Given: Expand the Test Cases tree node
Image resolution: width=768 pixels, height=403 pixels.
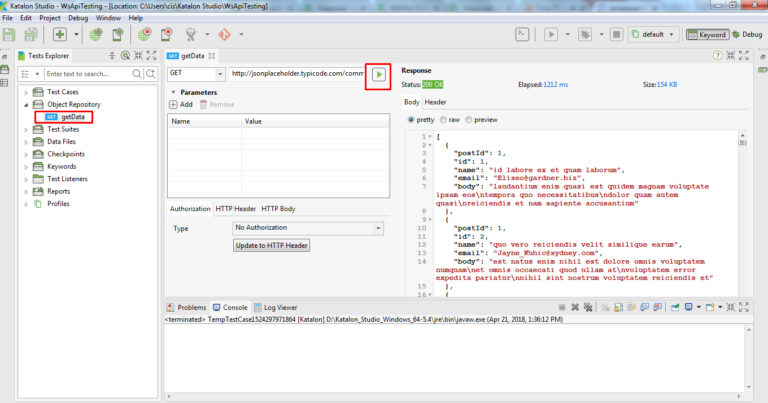Looking at the screenshot, I should [26, 92].
